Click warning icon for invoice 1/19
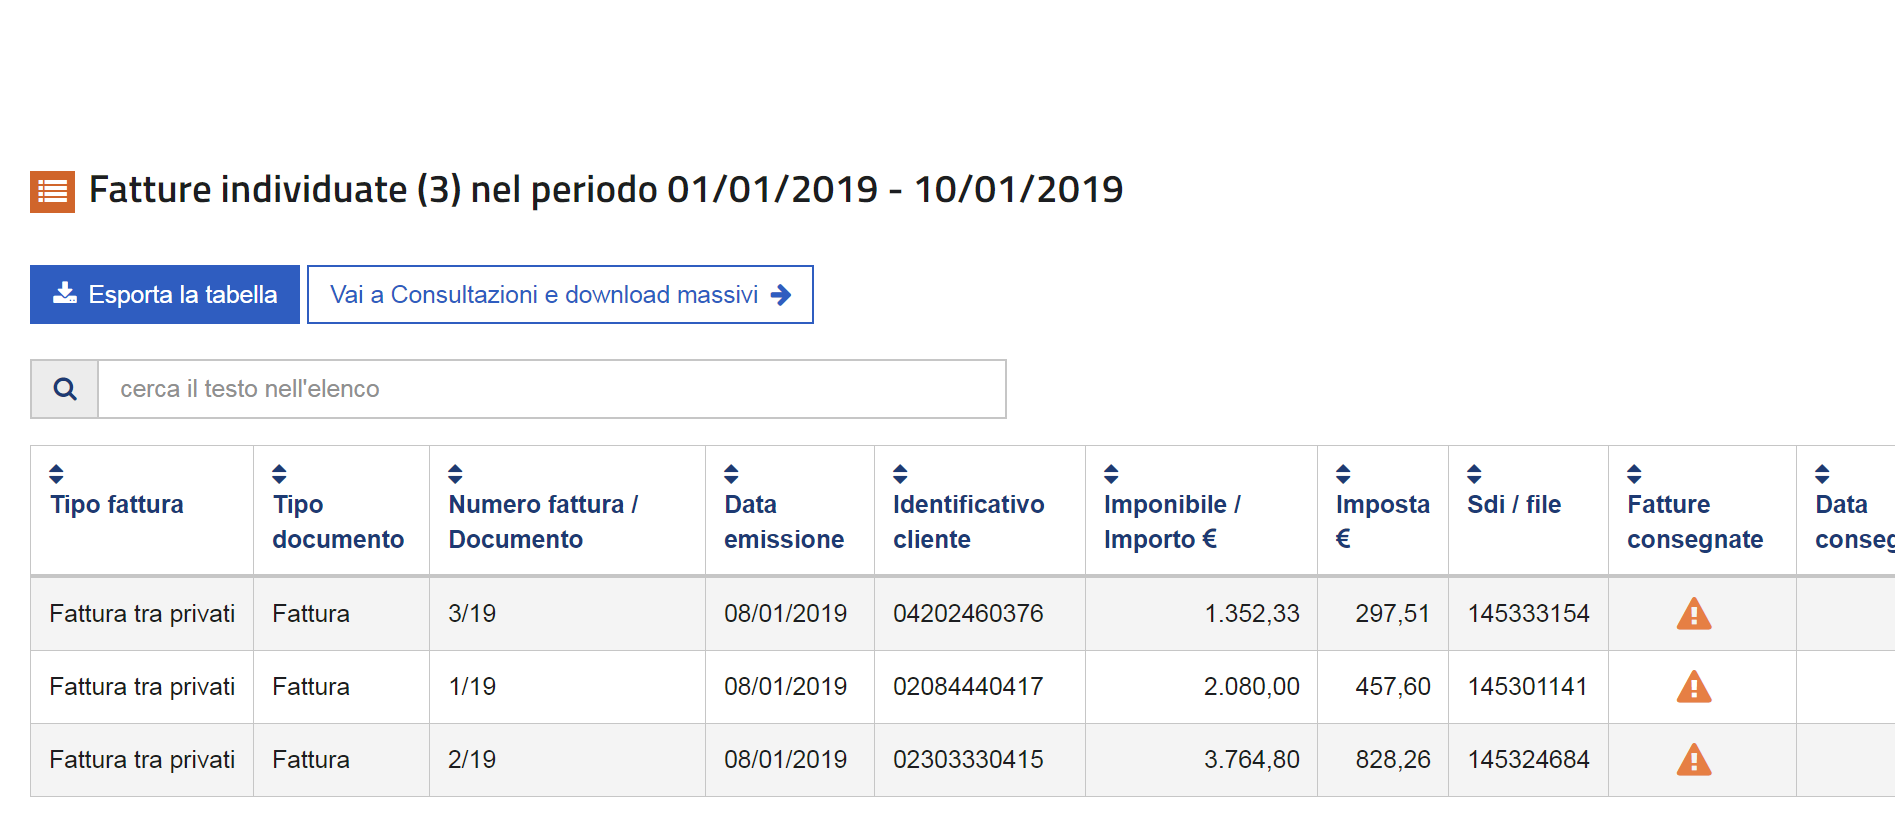Image resolution: width=1895 pixels, height=840 pixels. [x=1693, y=686]
